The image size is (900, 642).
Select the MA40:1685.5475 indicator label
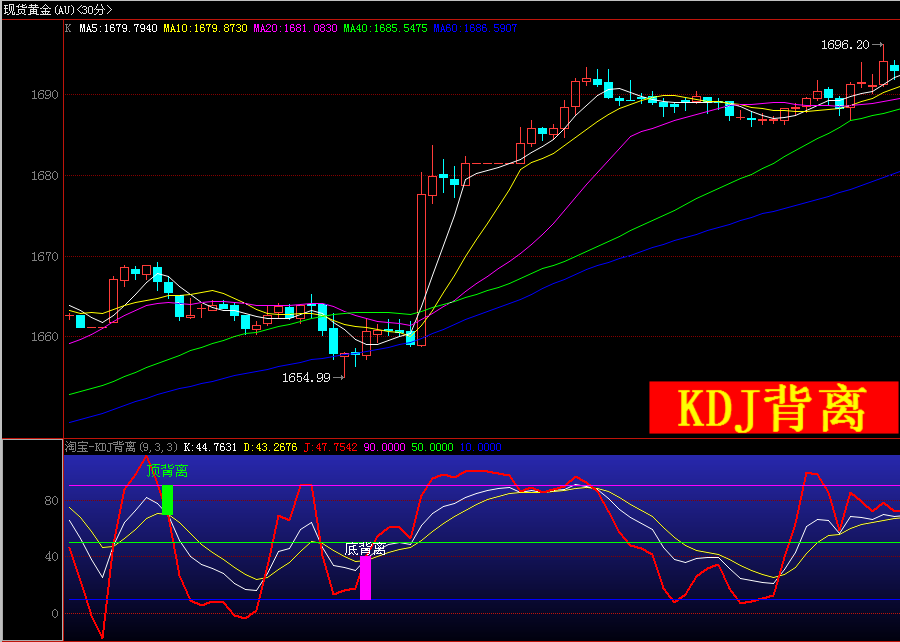pyautogui.click(x=385, y=28)
